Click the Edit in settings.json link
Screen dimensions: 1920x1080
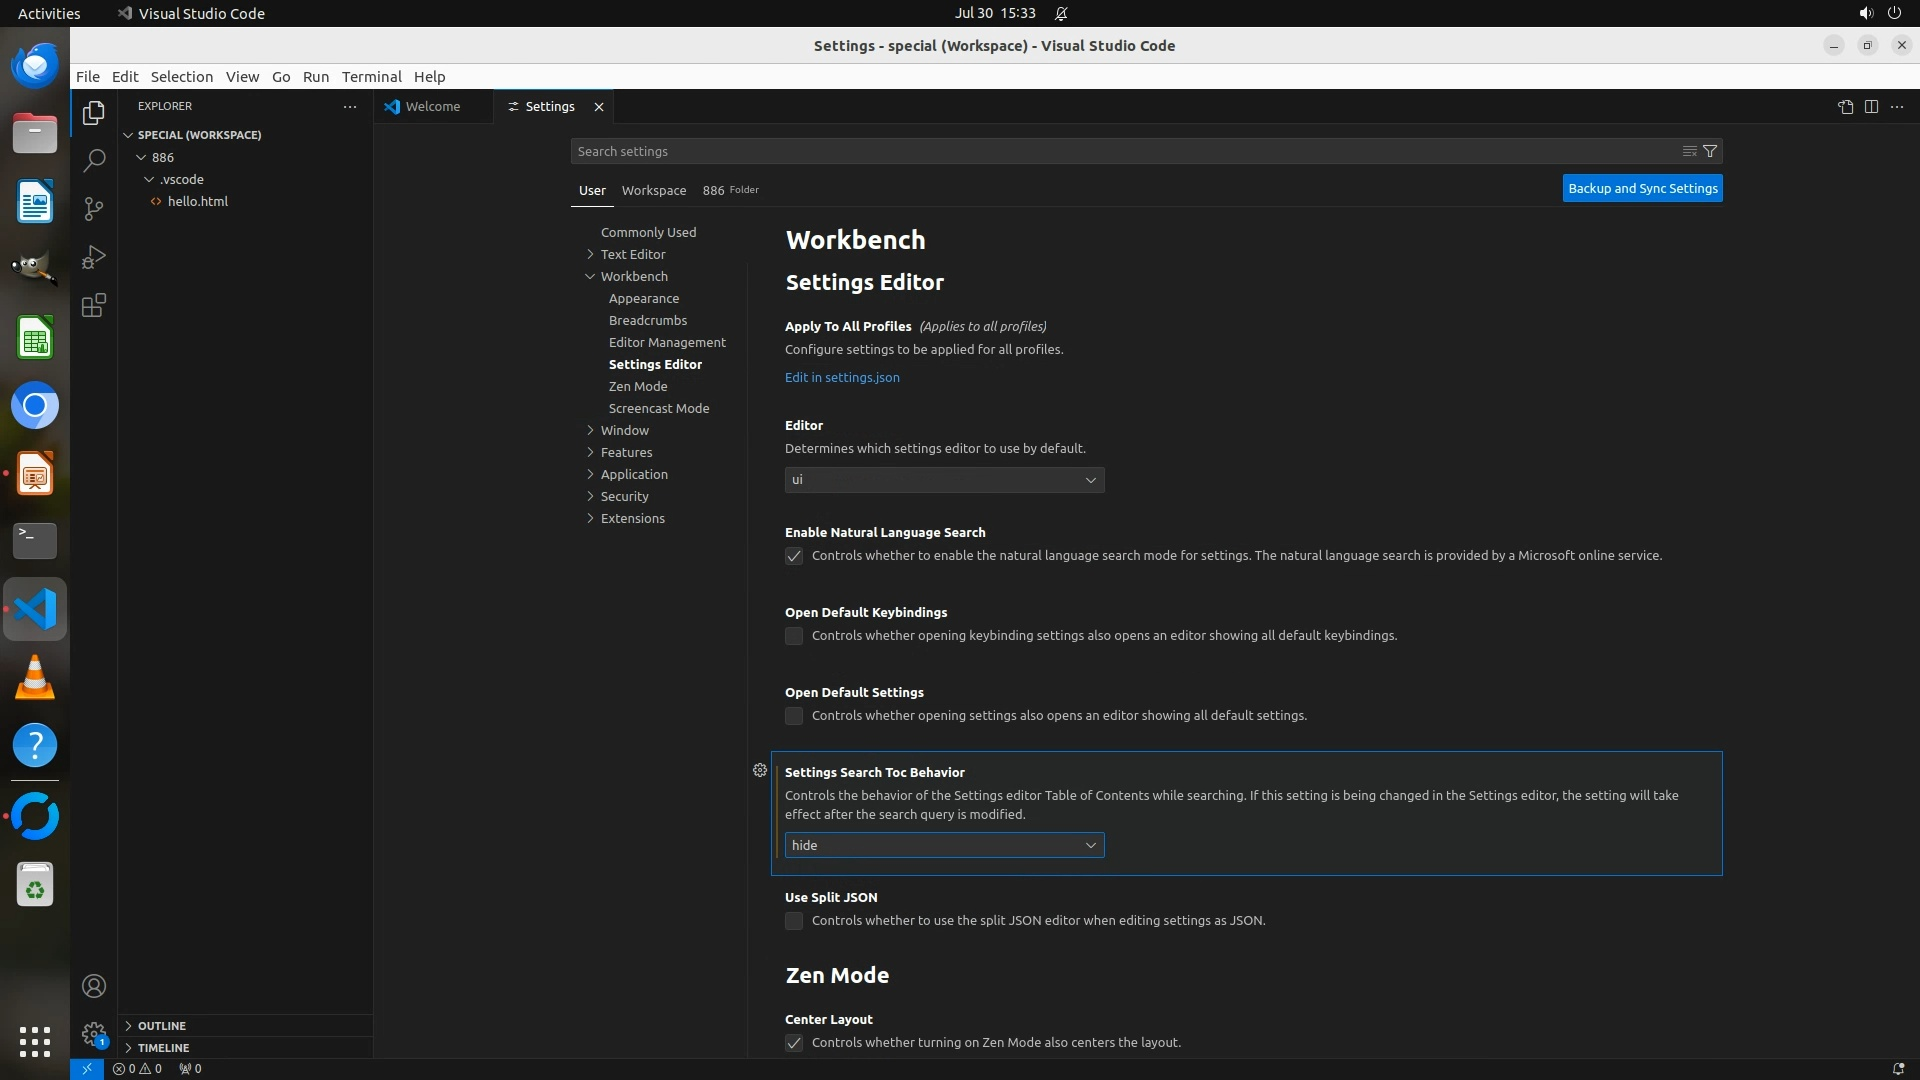842,377
